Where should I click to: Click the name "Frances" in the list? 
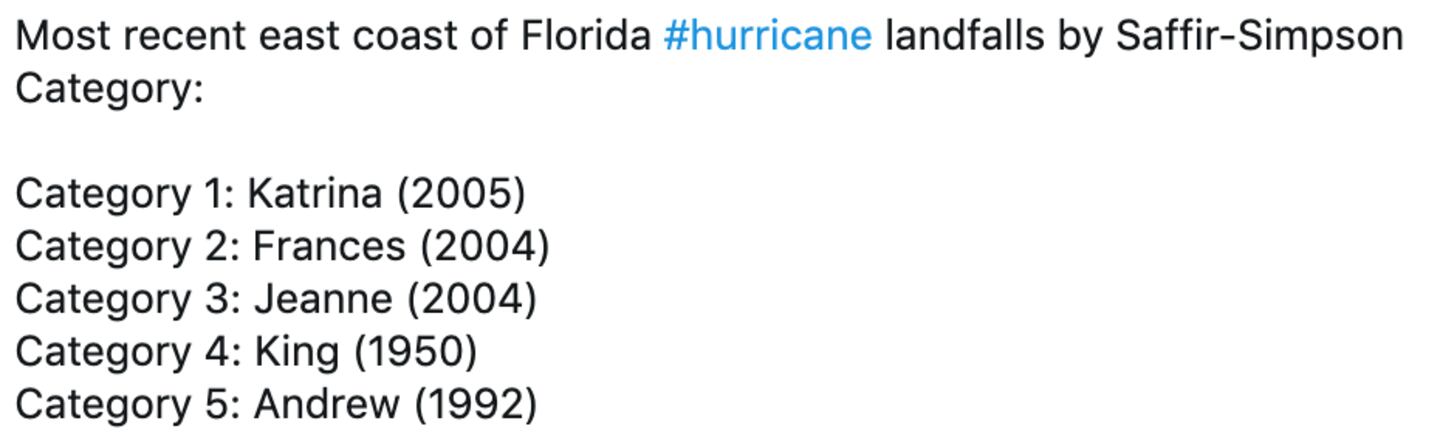coord(329,246)
